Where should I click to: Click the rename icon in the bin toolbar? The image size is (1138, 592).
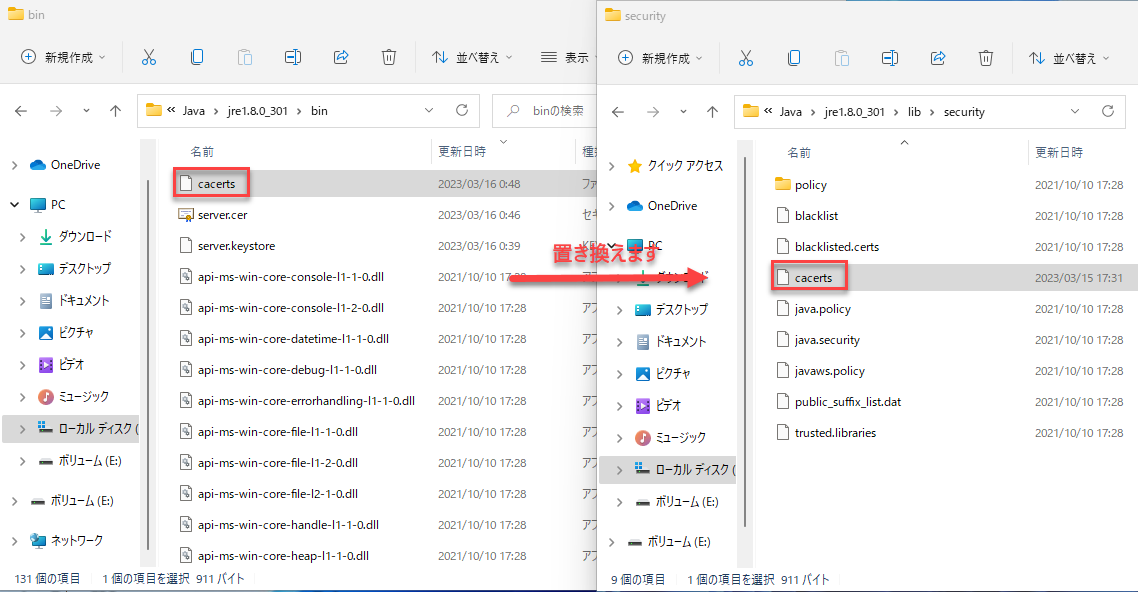click(293, 57)
